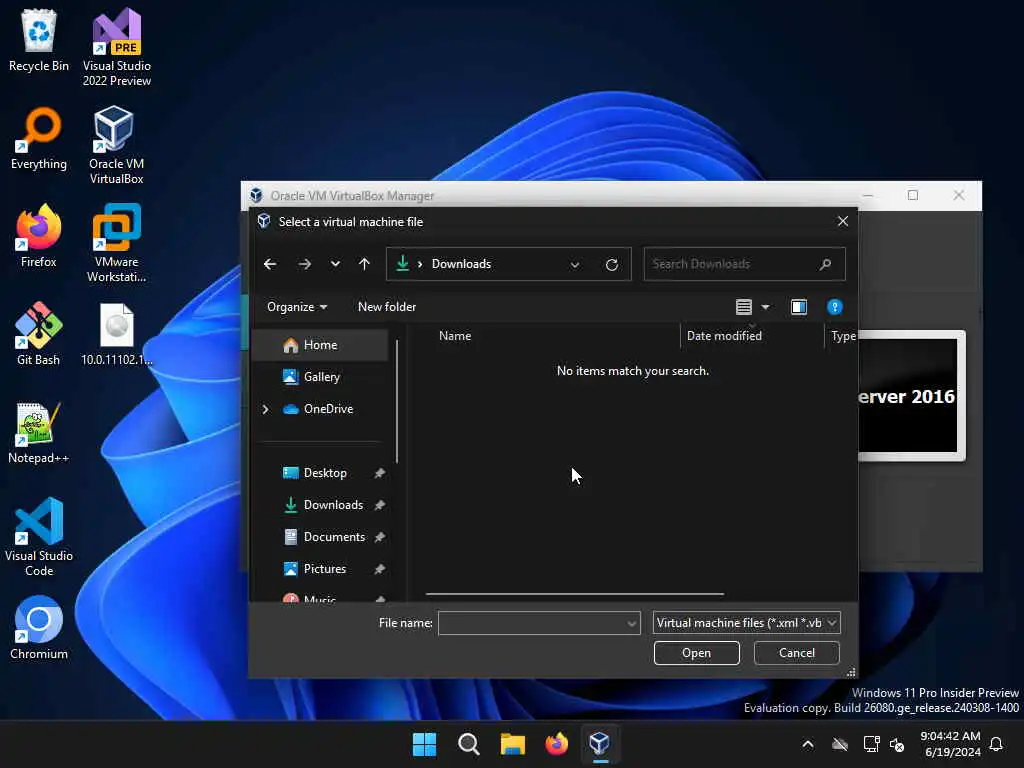Open pinned Documents folder
The height and width of the screenshot is (768, 1024).
334,537
